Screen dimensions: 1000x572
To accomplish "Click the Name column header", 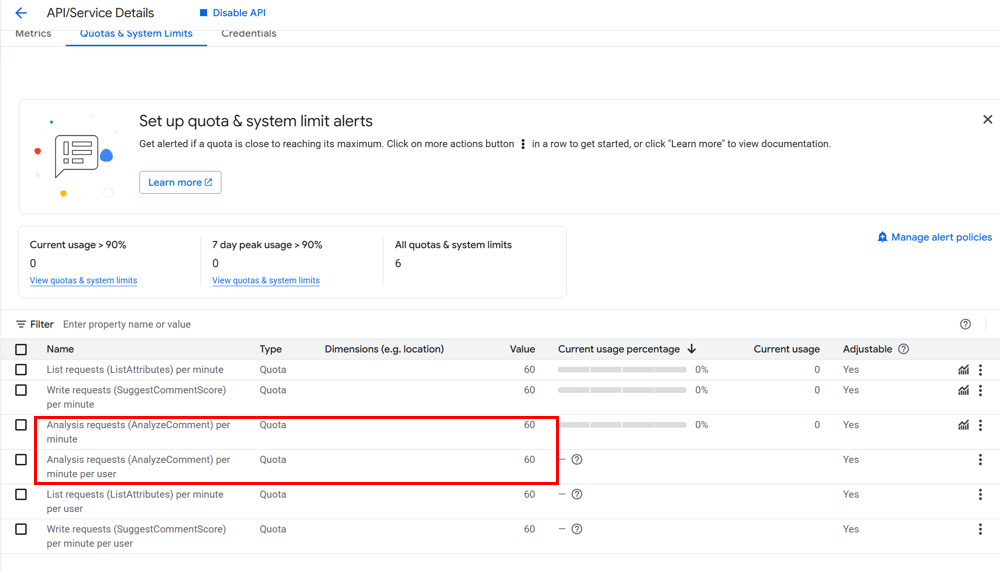I will click(x=60, y=349).
